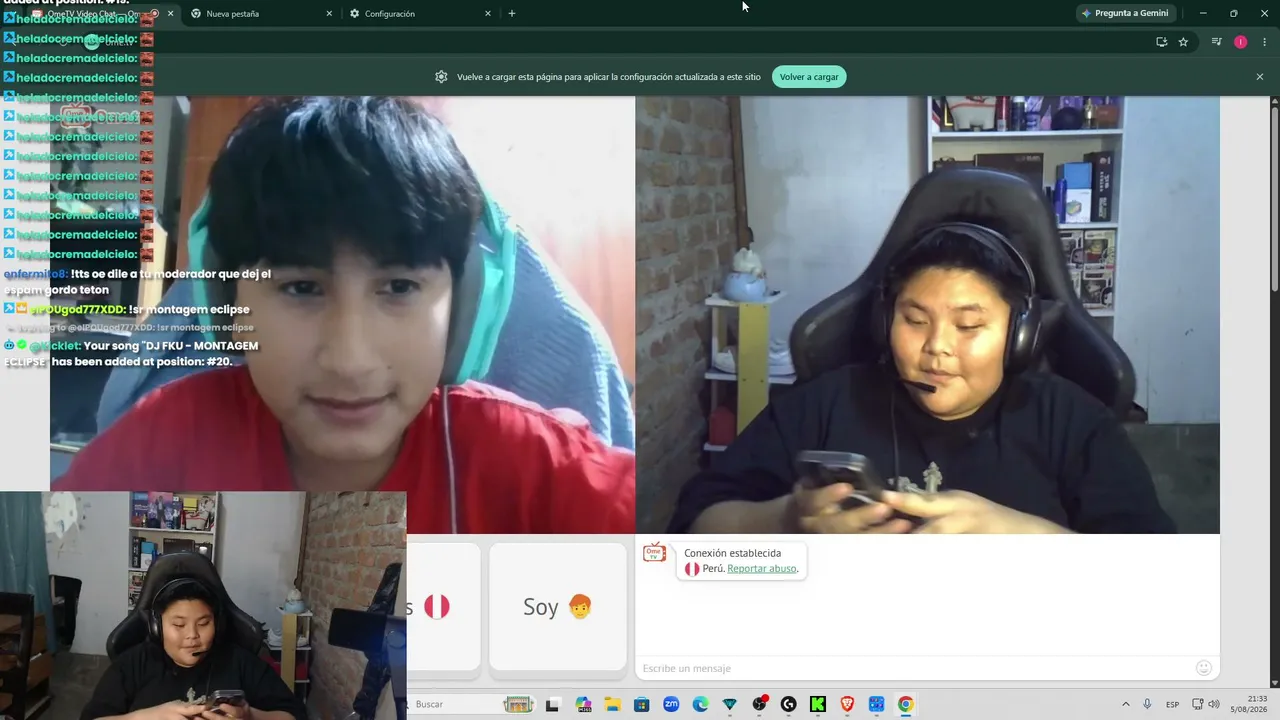This screenshot has height=720, width=1280.
Task: Launch Brave browser from taskbar
Action: (847, 705)
